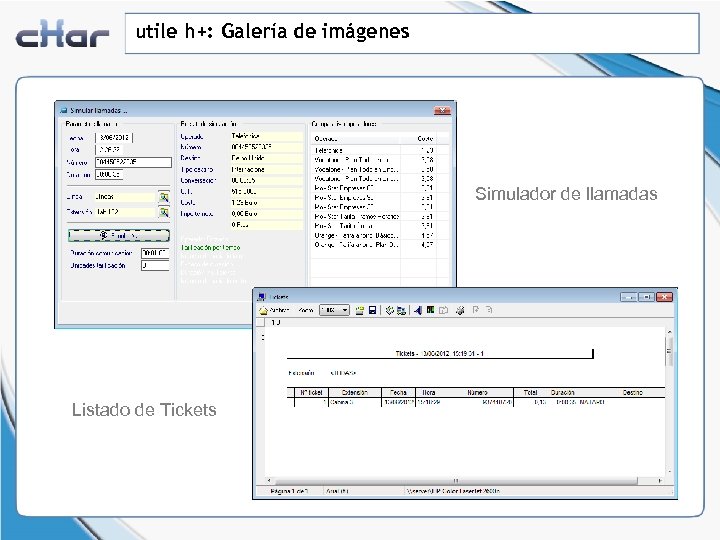Click the Extensión column header in Tickets report
Image resolution: width=720 pixels, height=540 pixels.
(354, 393)
